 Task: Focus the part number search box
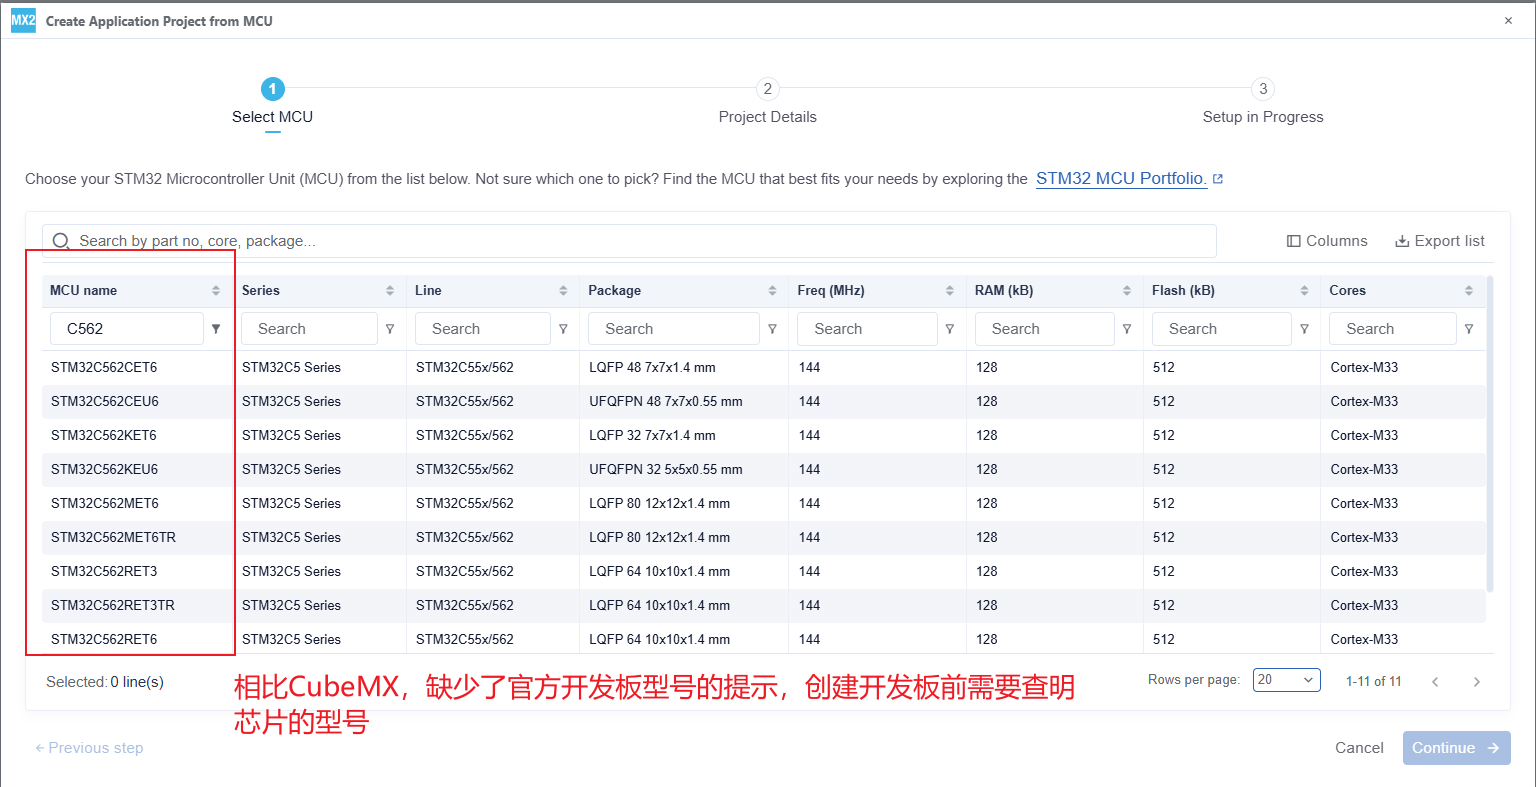(629, 241)
